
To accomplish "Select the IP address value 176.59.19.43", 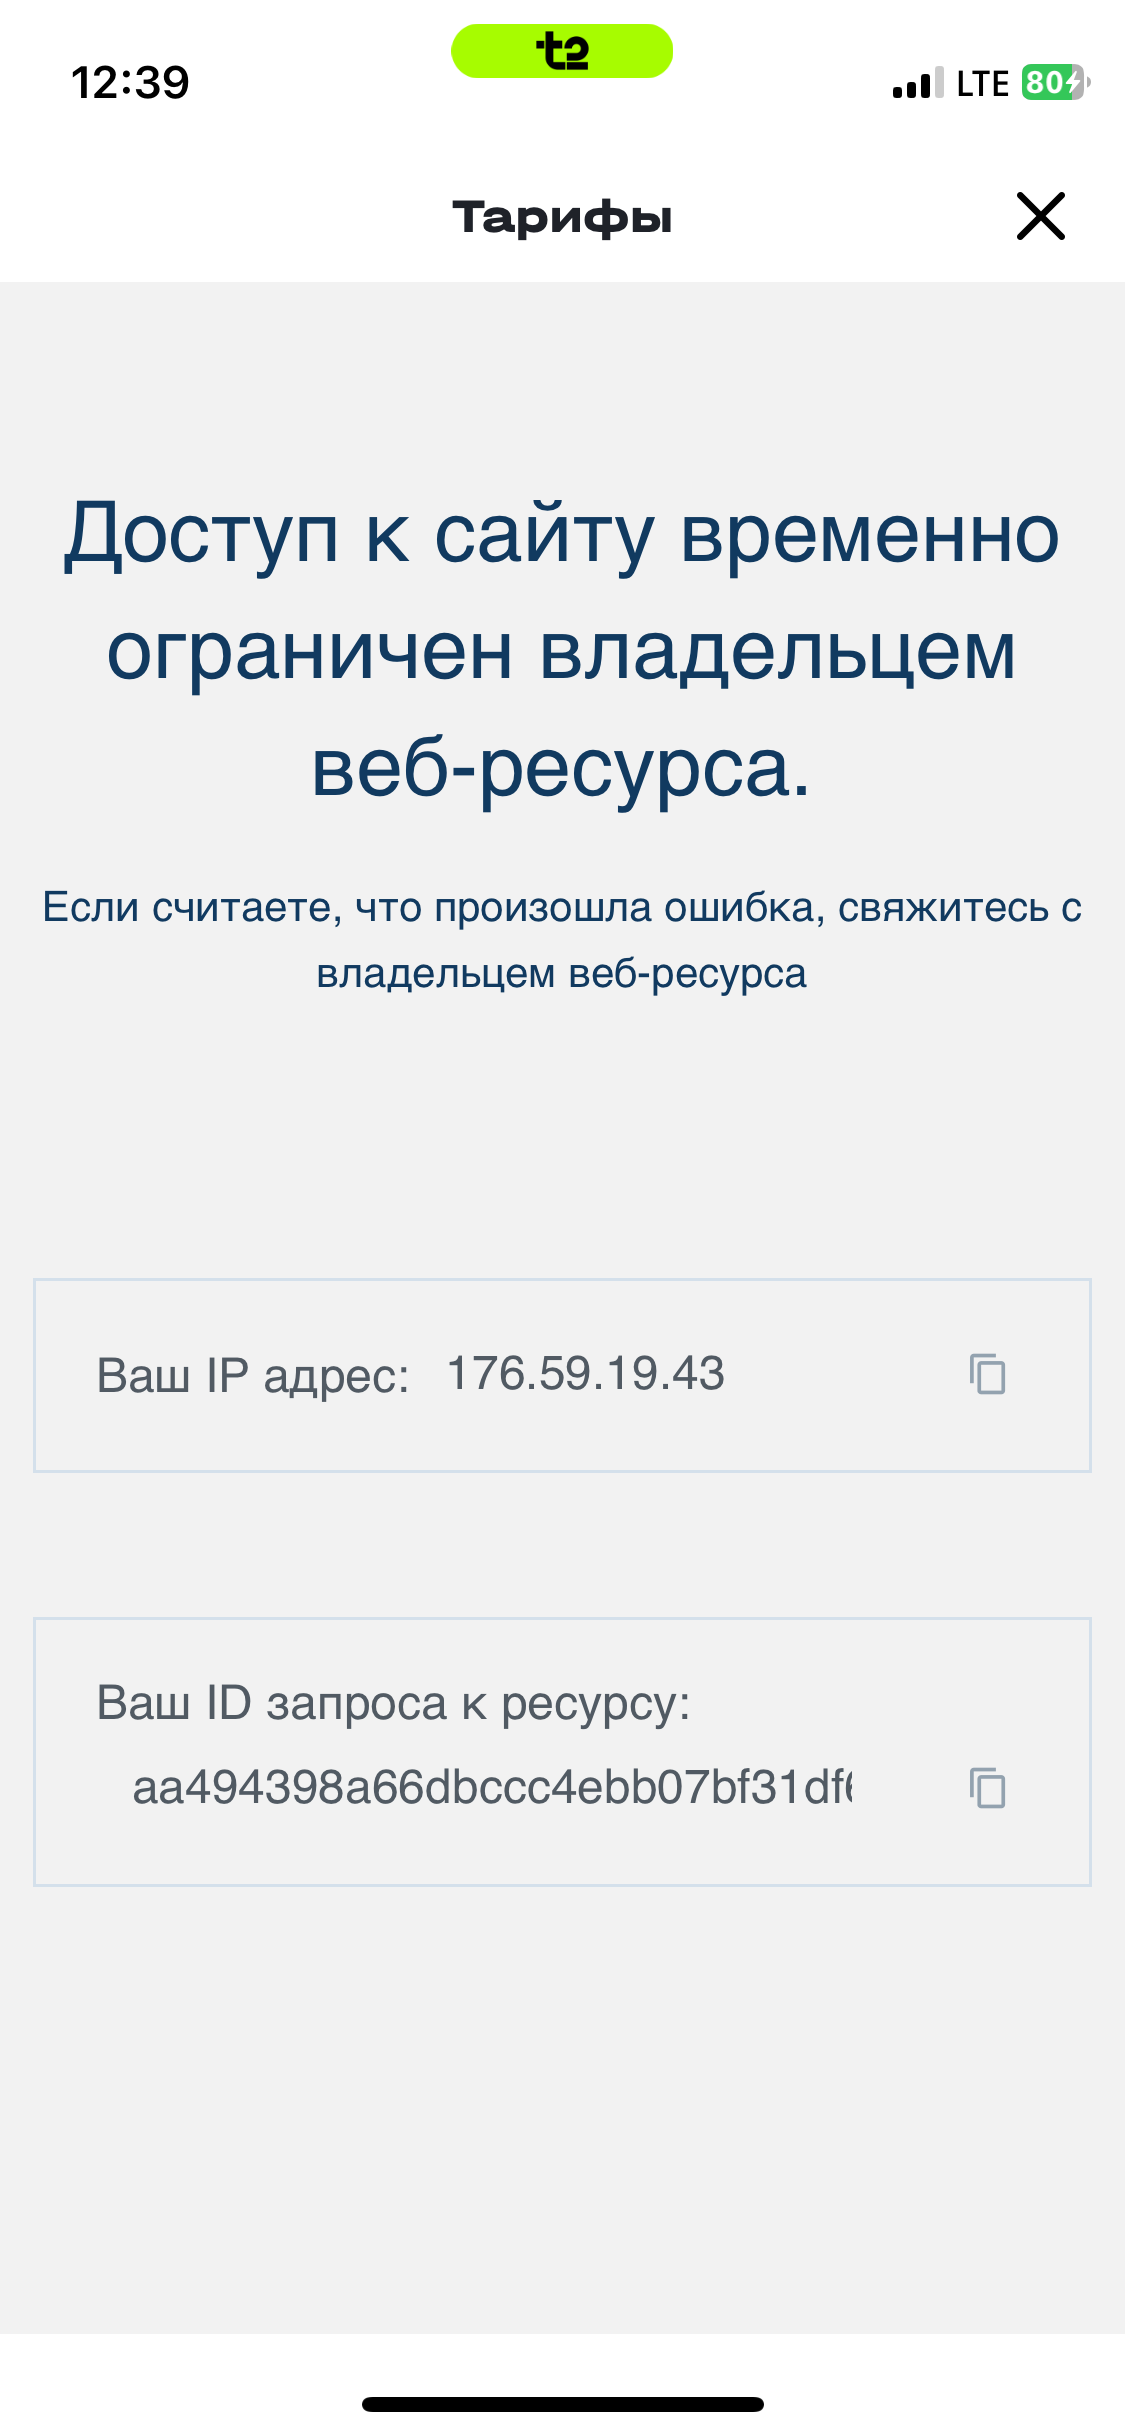I will (x=585, y=1374).
